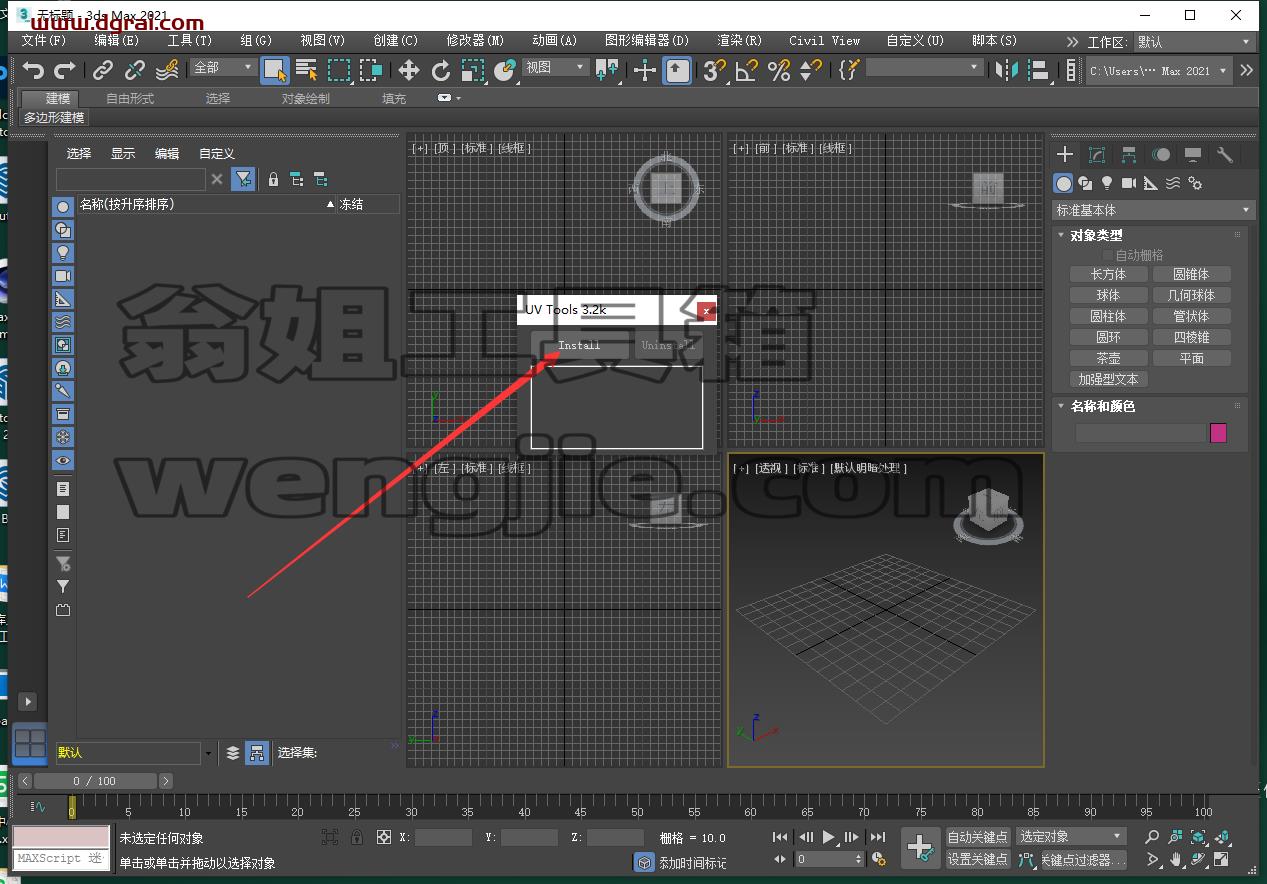This screenshot has width=1267, height=884.
Task: Activate the Select and Move tool
Action: coord(409,70)
